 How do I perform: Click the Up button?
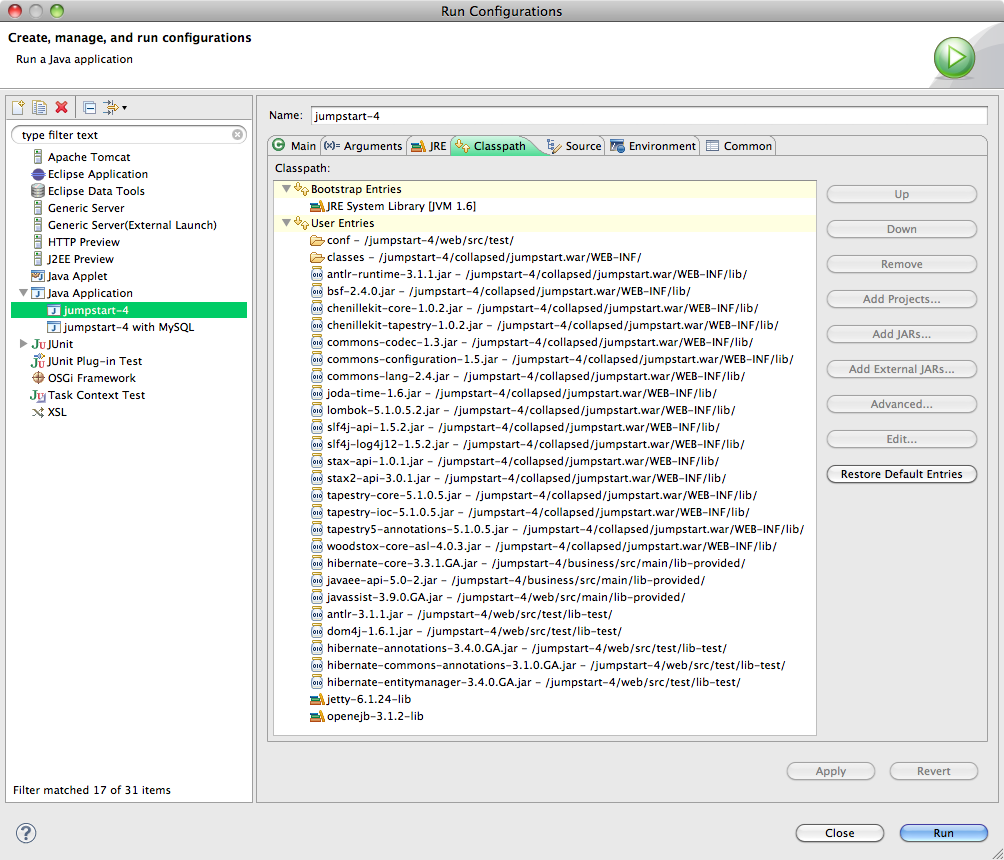pyautogui.click(x=902, y=194)
